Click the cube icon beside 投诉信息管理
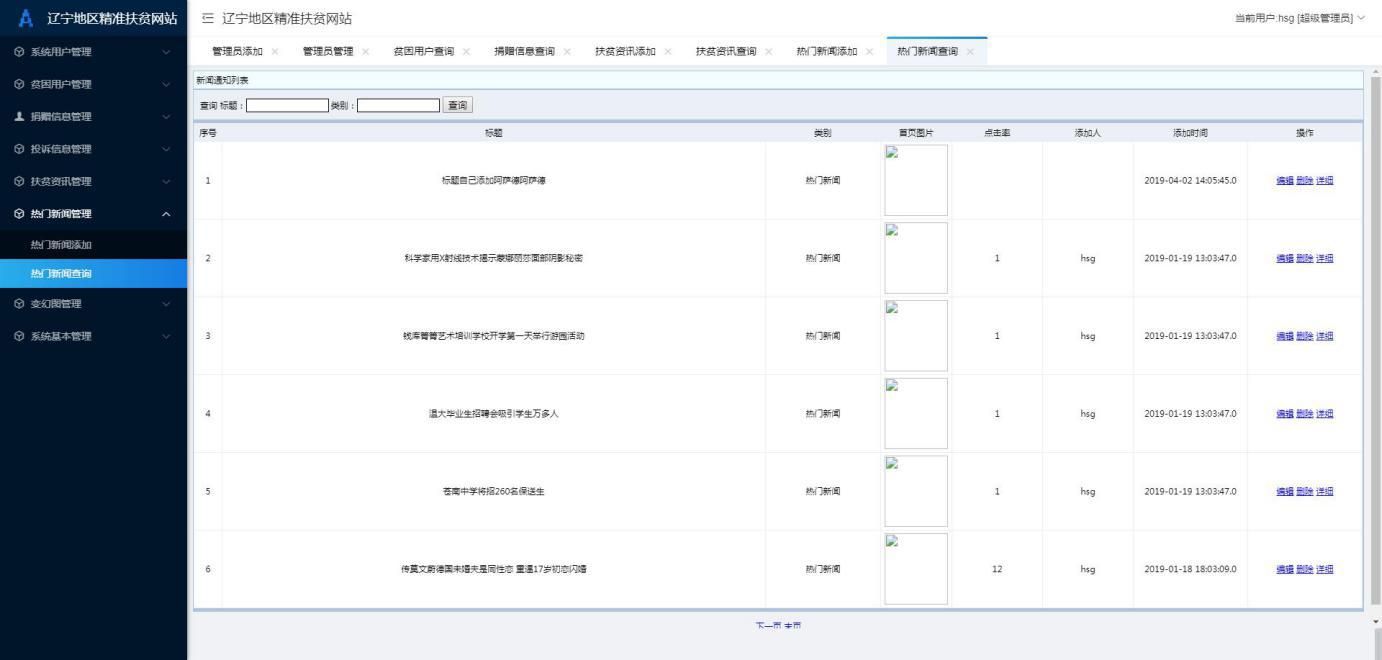This screenshot has width=1382, height=660. (20, 149)
